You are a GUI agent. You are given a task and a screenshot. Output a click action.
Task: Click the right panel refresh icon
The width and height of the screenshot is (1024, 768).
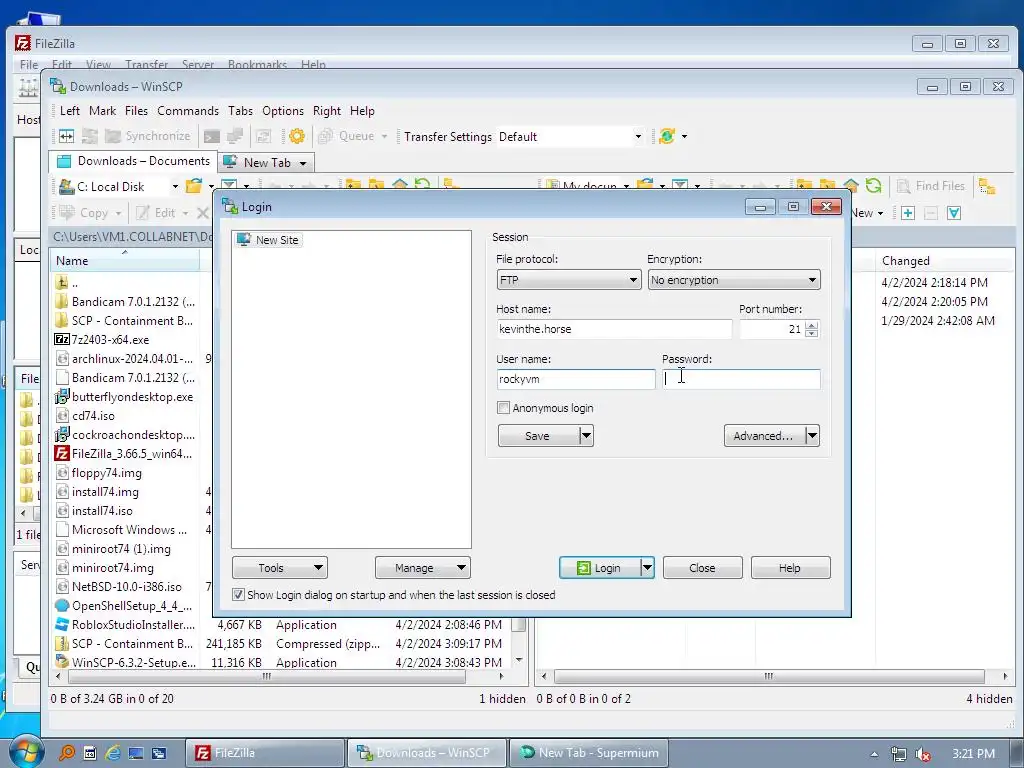pyautogui.click(x=873, y=186)
